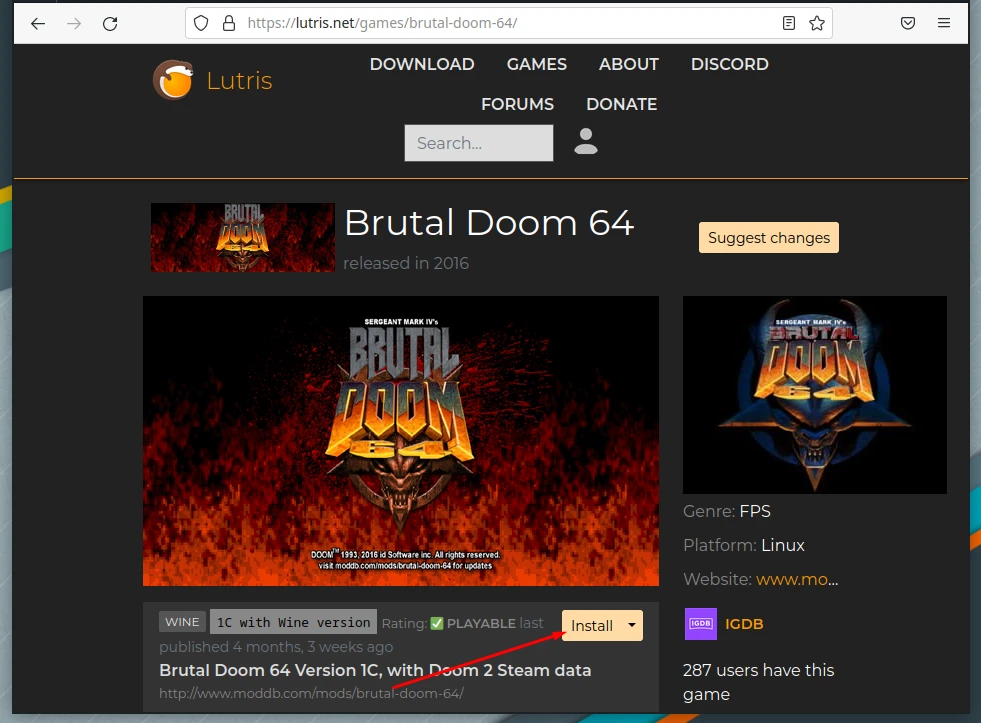Screen dimensions: 981x723
Task: Click the IGDB purple logo icon
Action: pyautogui.click(x=701, y=624)
